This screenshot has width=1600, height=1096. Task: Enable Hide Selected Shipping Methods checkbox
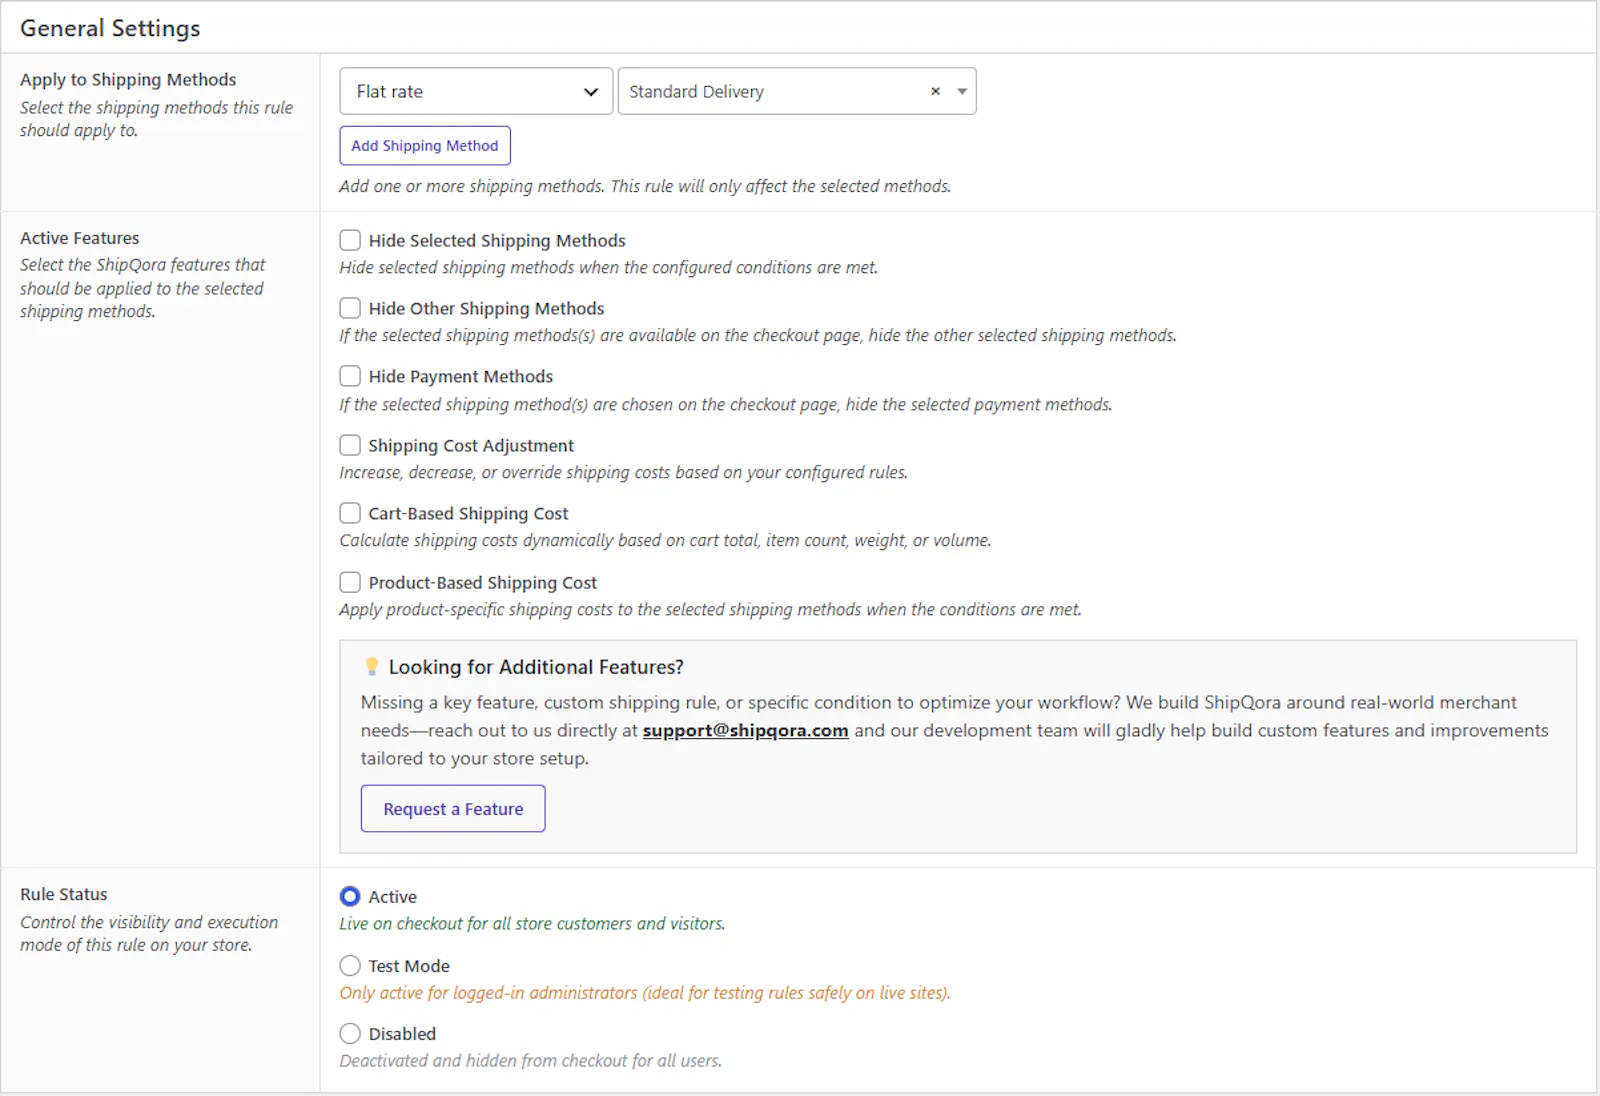[350, 240]
